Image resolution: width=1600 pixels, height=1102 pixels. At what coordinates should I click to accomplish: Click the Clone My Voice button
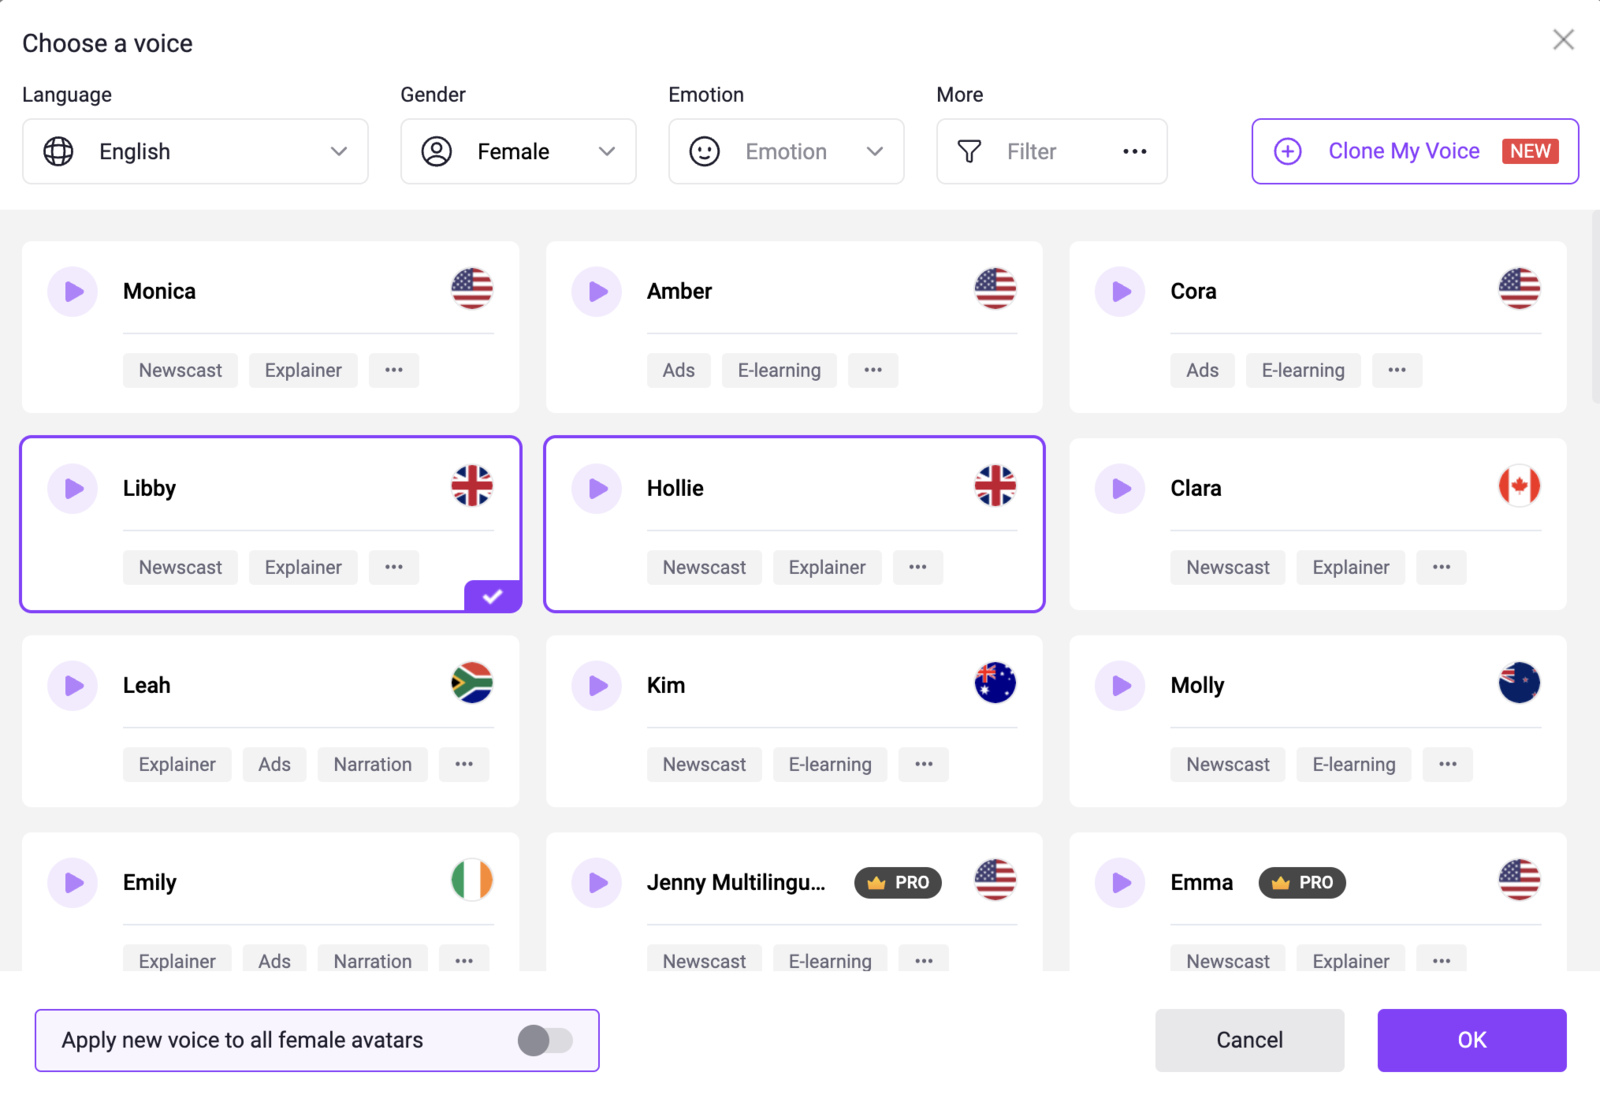point(1404,151)
